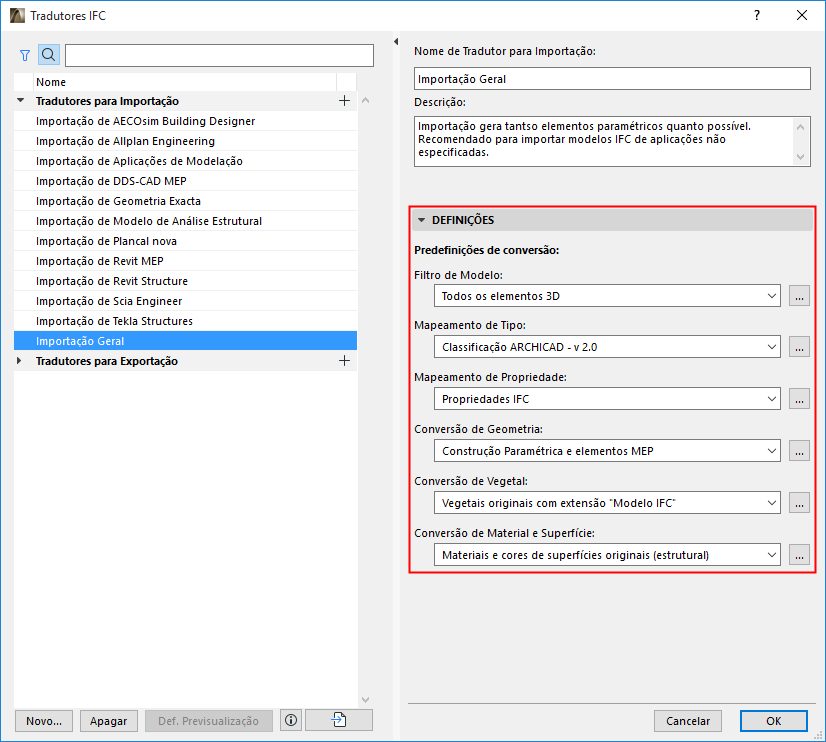Collapse the left panel with arrow icon
826x742 pixels.
click(x=396, y=42)
